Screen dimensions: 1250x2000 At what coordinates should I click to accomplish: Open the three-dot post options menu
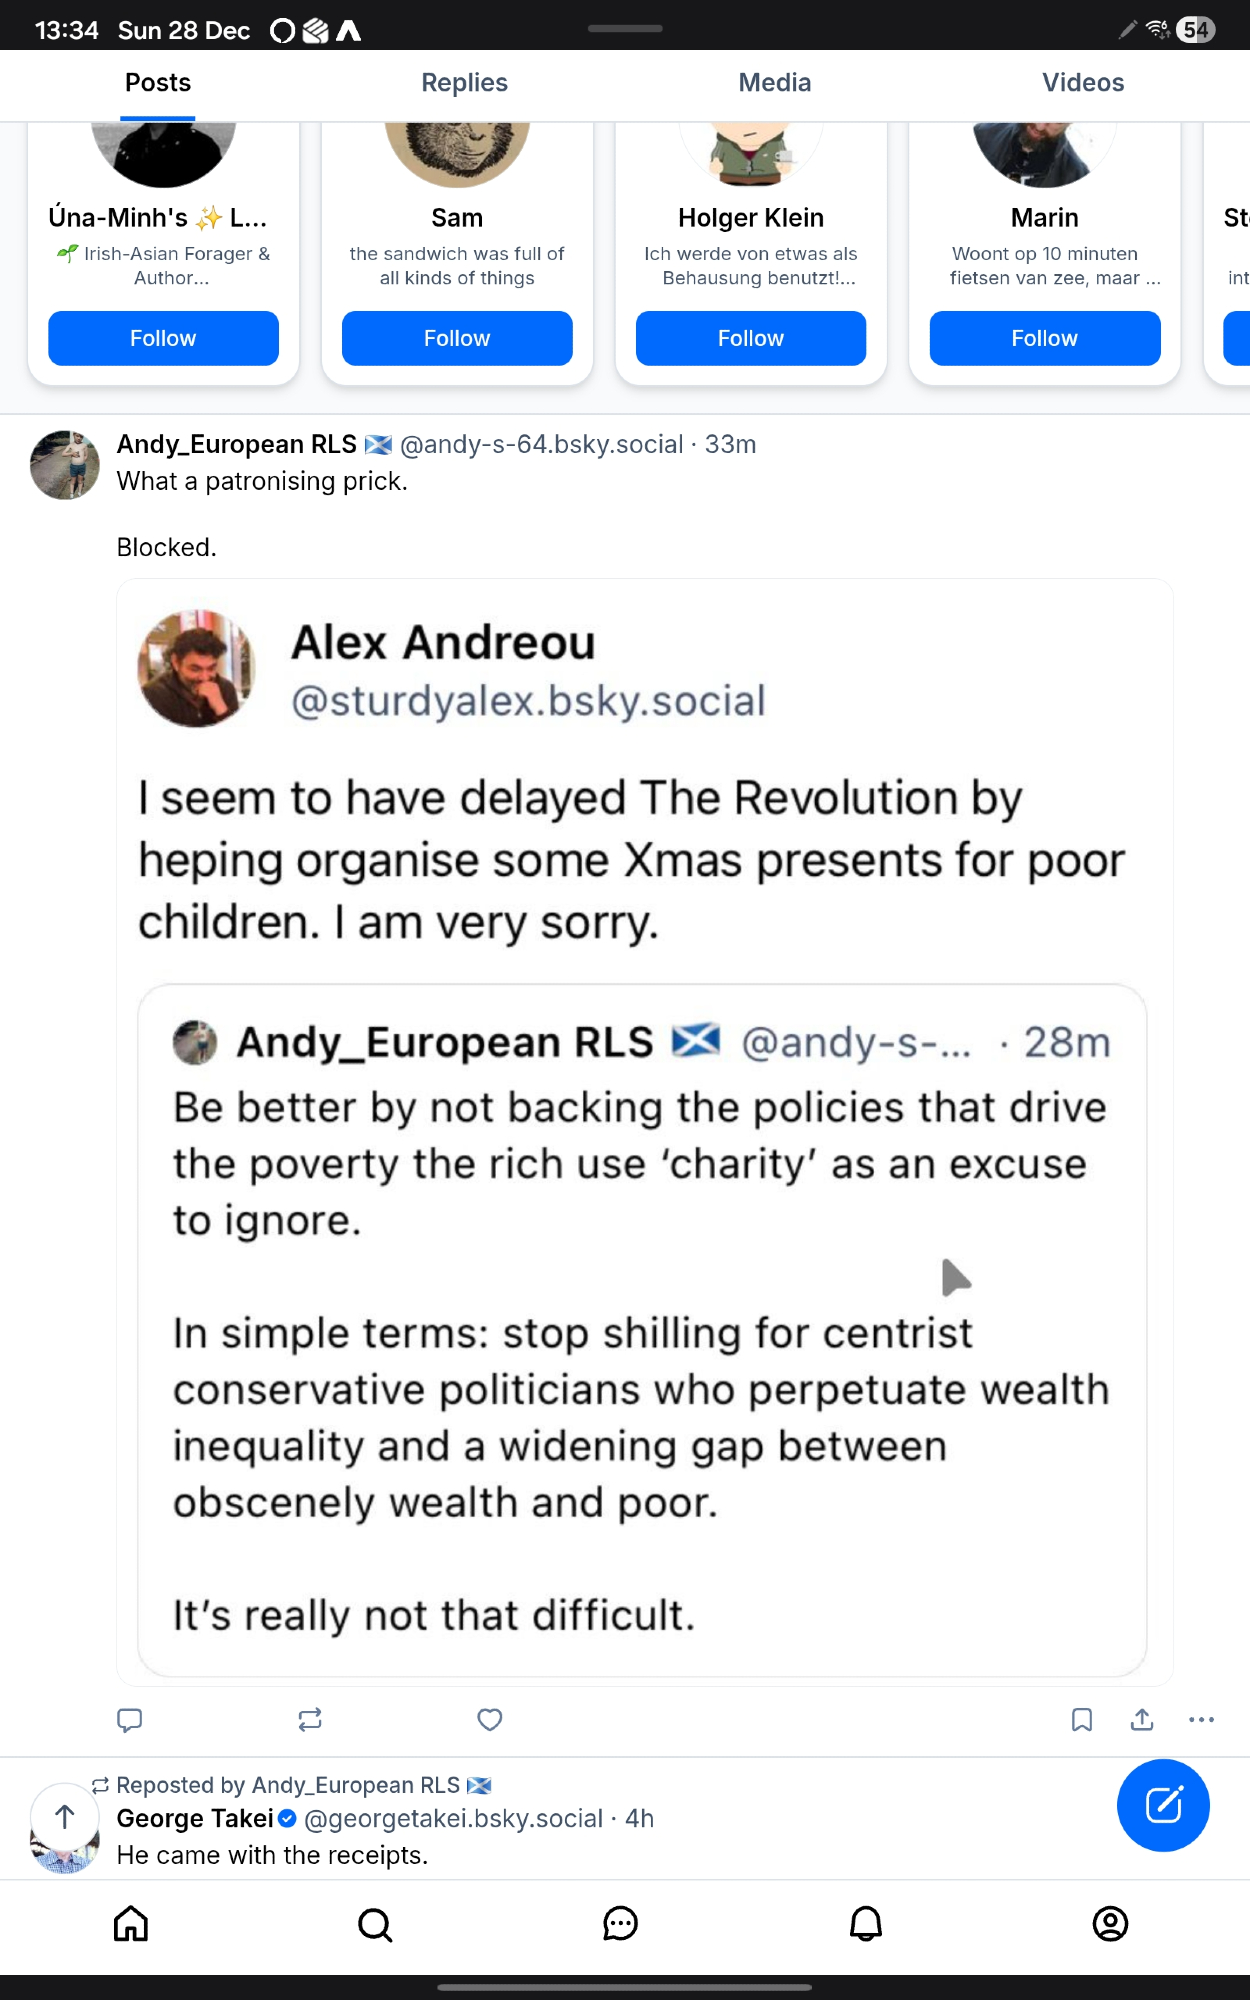coord(1201,1720)
